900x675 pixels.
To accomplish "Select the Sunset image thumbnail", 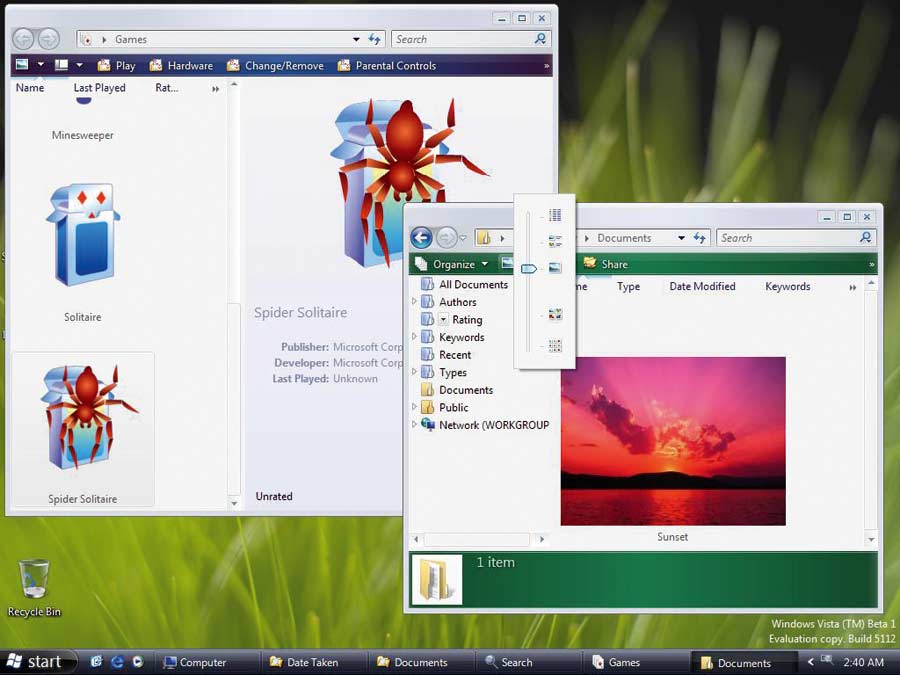I will pos(673,441).
